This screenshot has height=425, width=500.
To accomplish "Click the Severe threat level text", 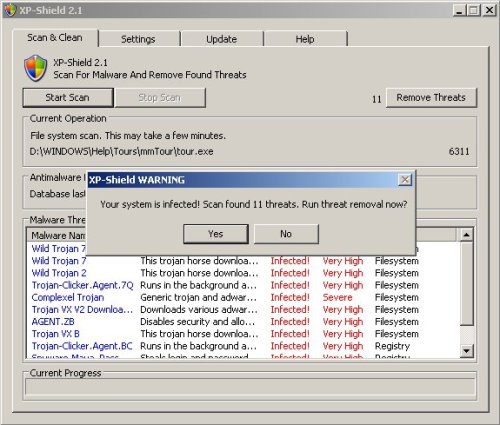I will click(x=337, y=297).
